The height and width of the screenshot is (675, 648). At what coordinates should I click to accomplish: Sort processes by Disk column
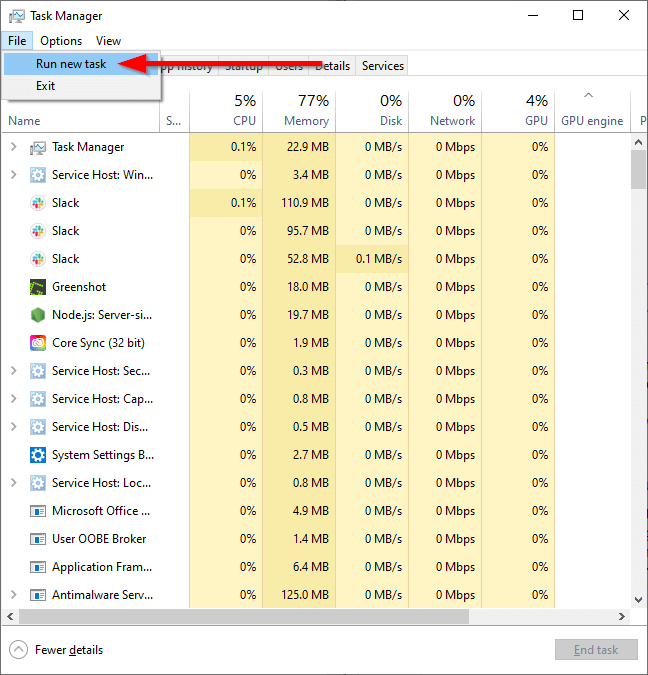372,111
